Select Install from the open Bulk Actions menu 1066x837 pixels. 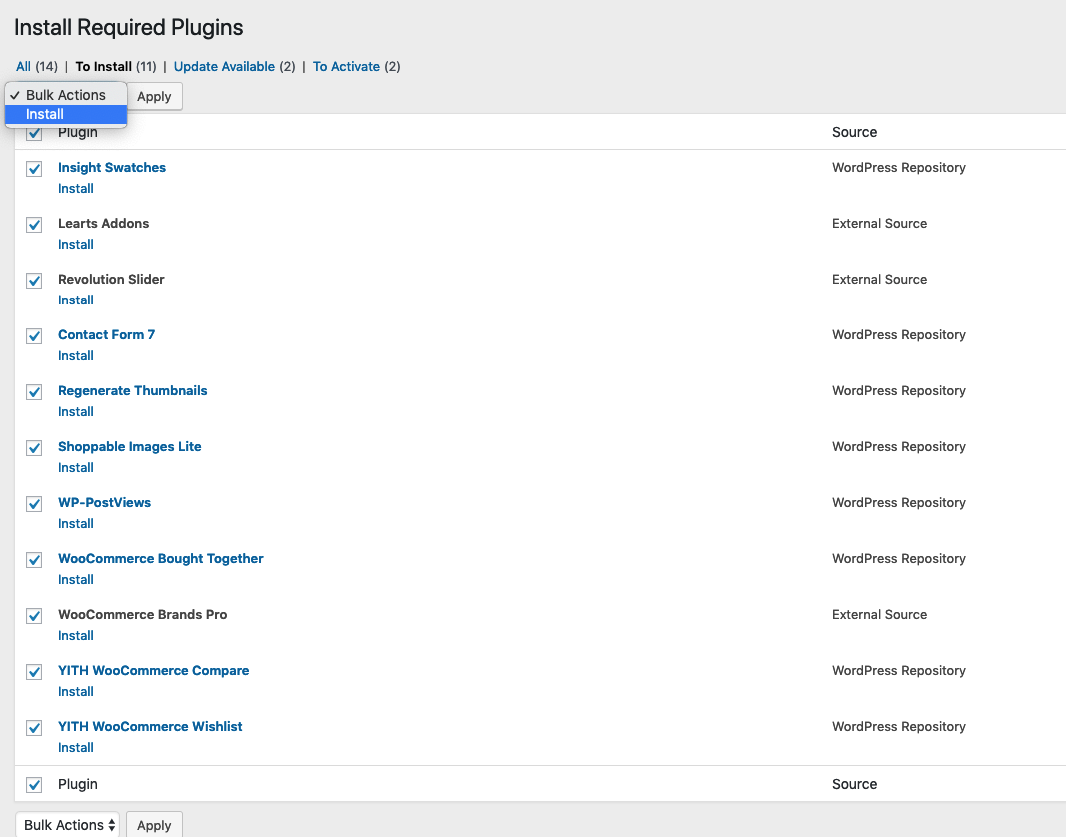[44, 113]
